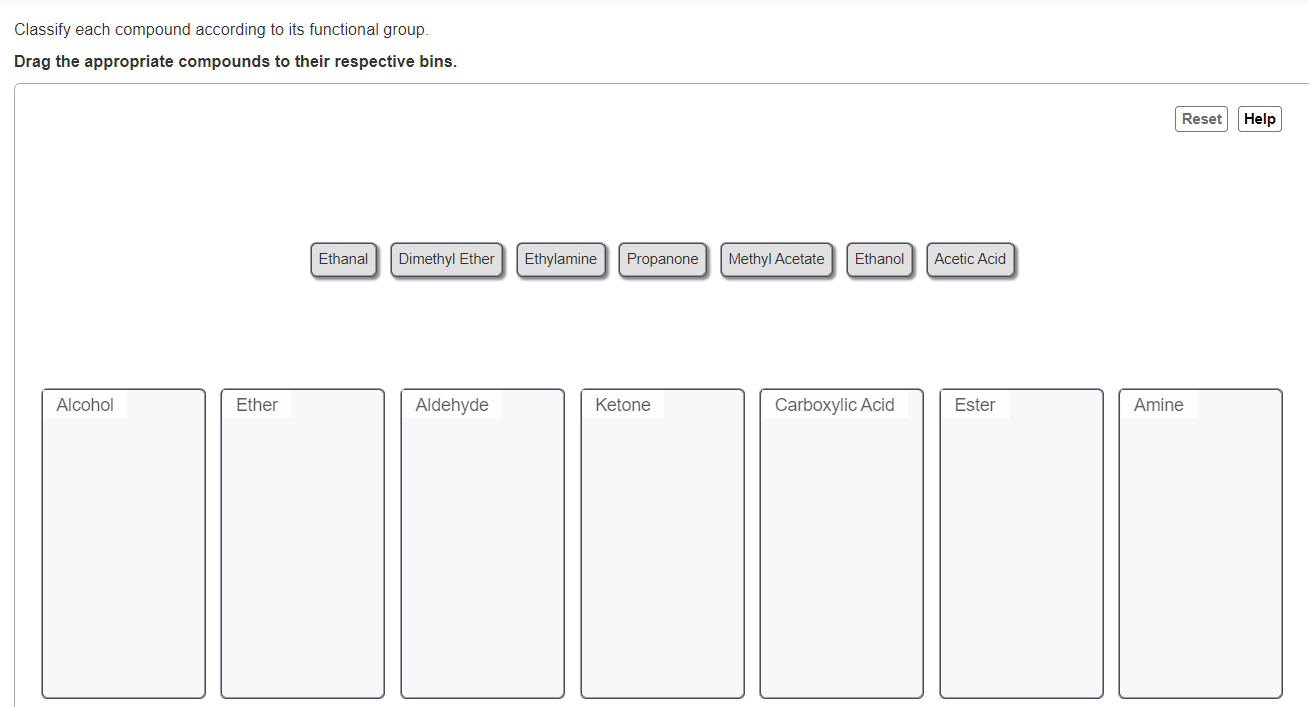Open the Help dialog

point(1259,118)
